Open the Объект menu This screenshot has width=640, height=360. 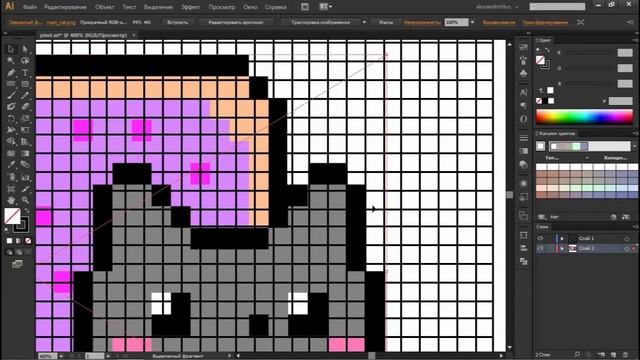point(104,7)
